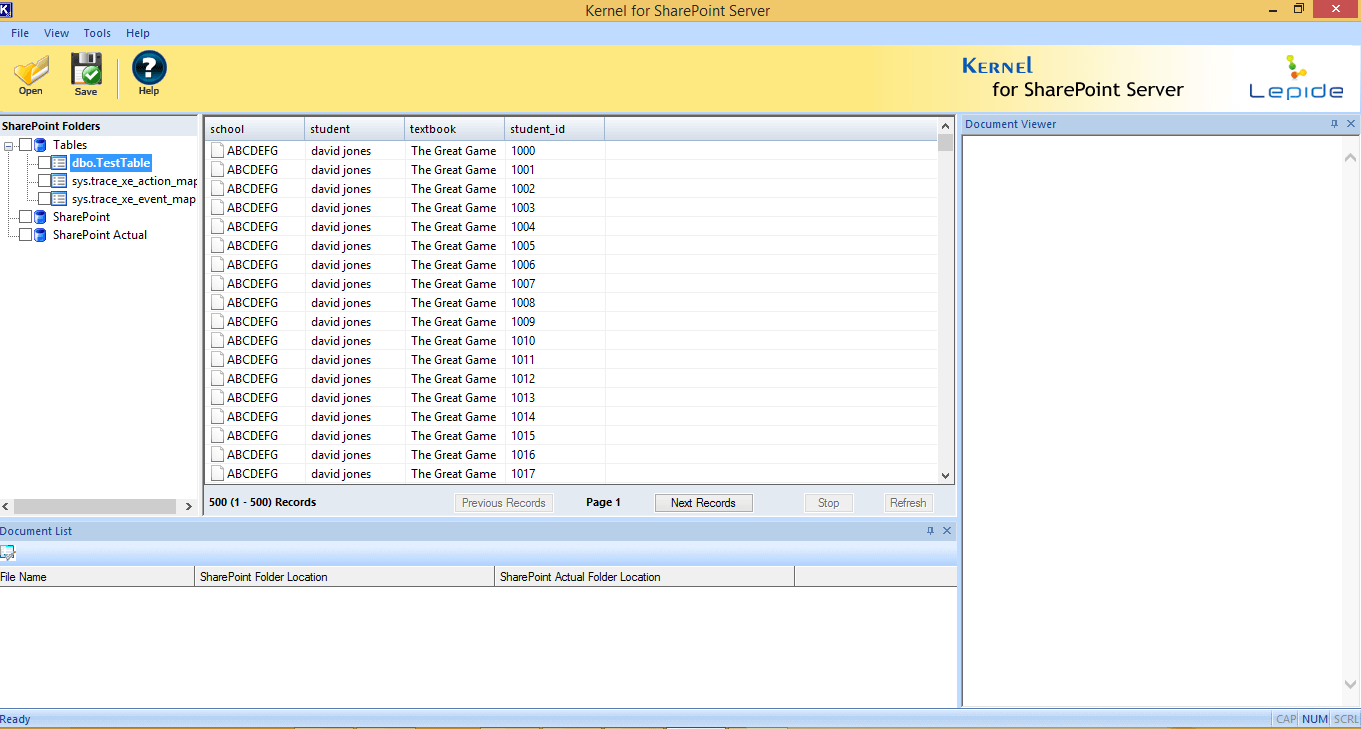The image size is (1361, 729).
Task: Click records table scrollbar down arrow
Action: coord(946,476)
